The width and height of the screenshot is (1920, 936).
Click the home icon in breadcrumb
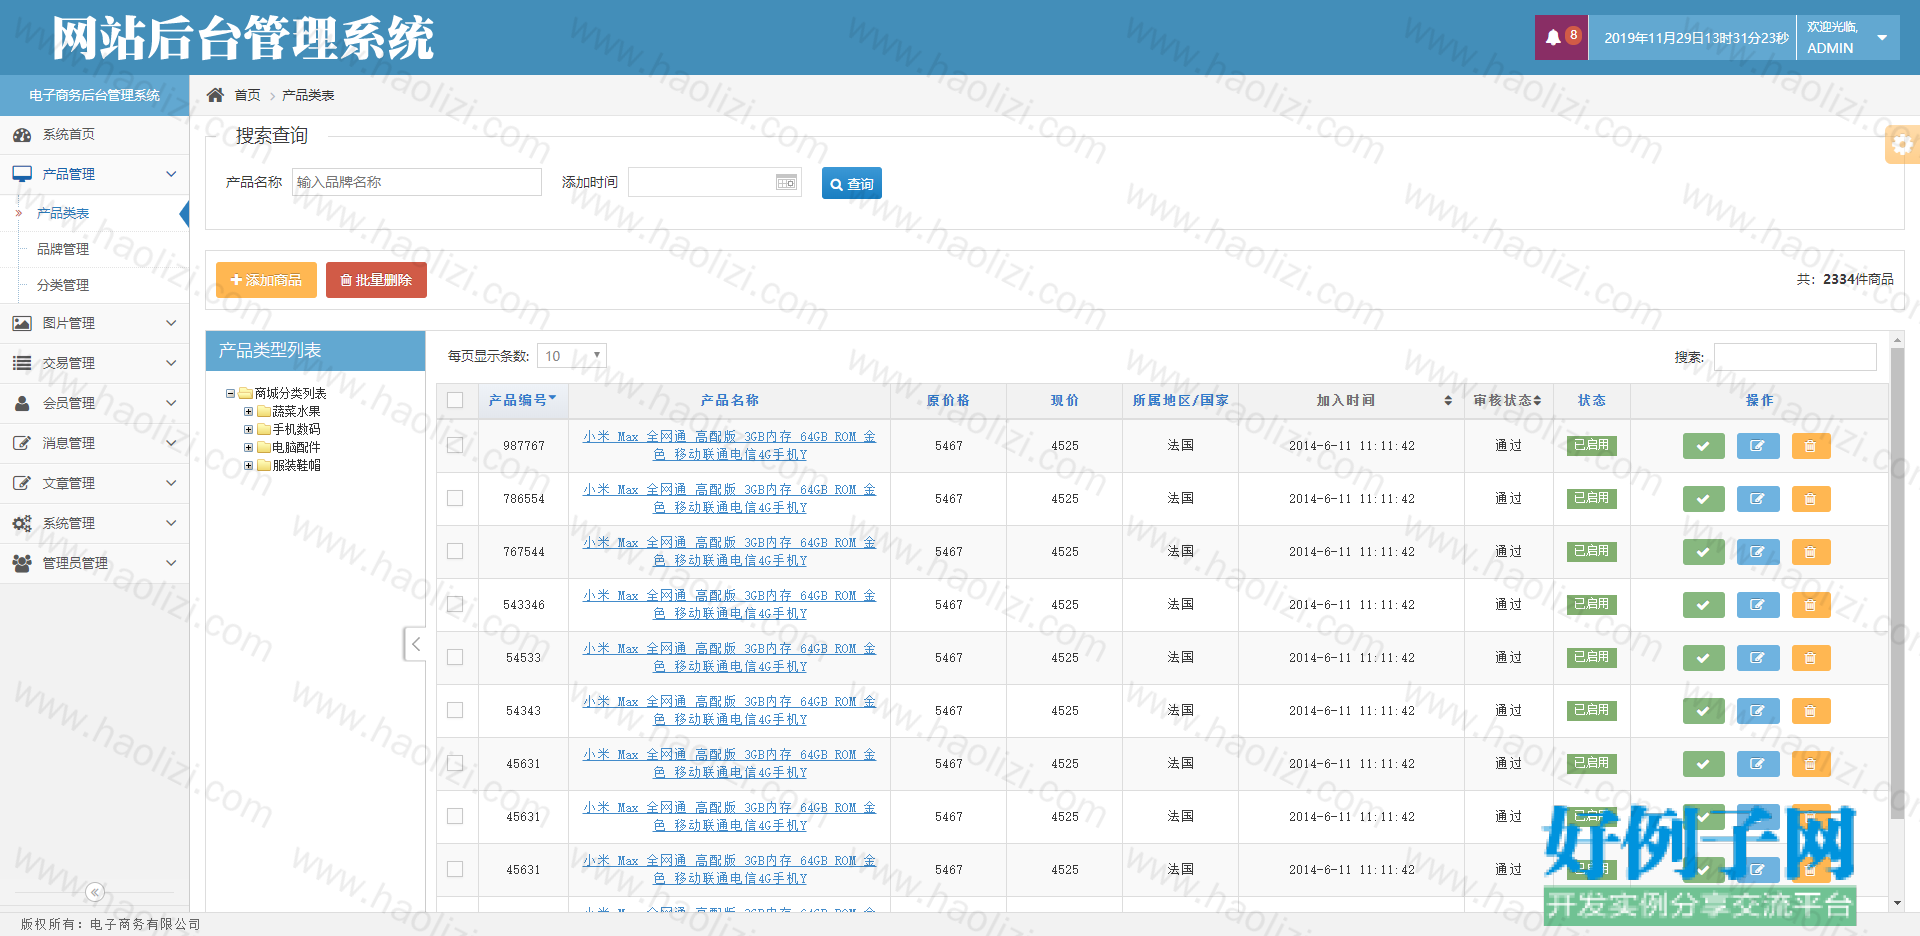point(215,95)
